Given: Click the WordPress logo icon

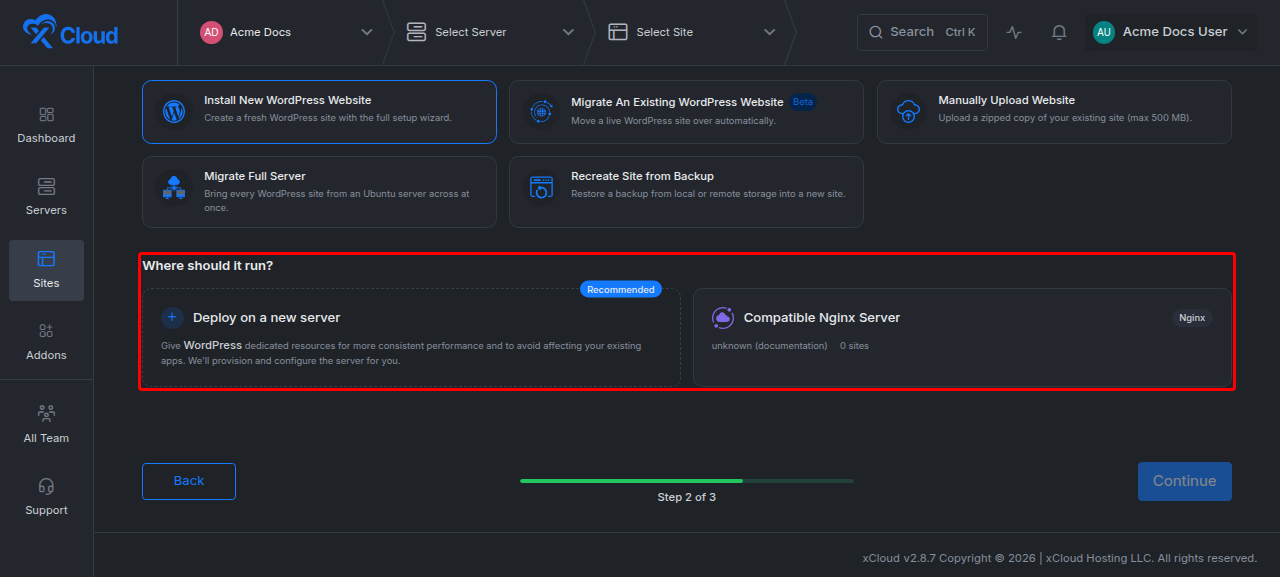Looking at the screenshot, I should click(174, 111).
